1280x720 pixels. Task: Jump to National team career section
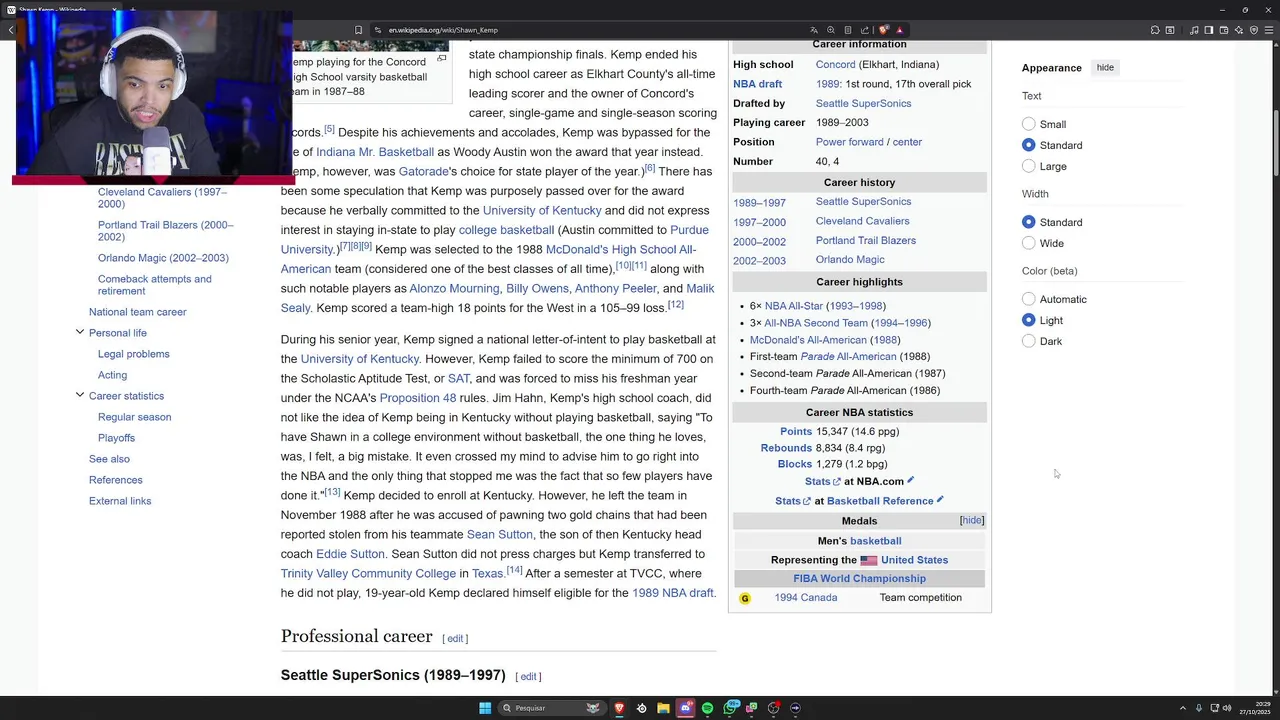[137, 312]
